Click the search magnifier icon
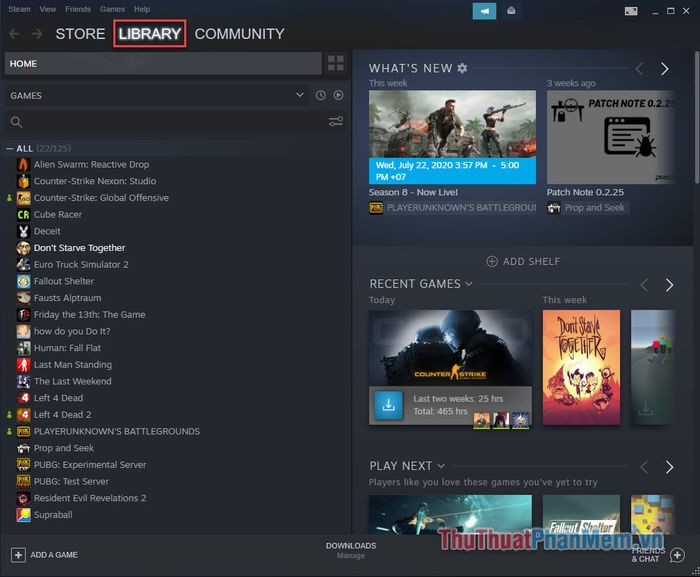 tap(17, 122)
